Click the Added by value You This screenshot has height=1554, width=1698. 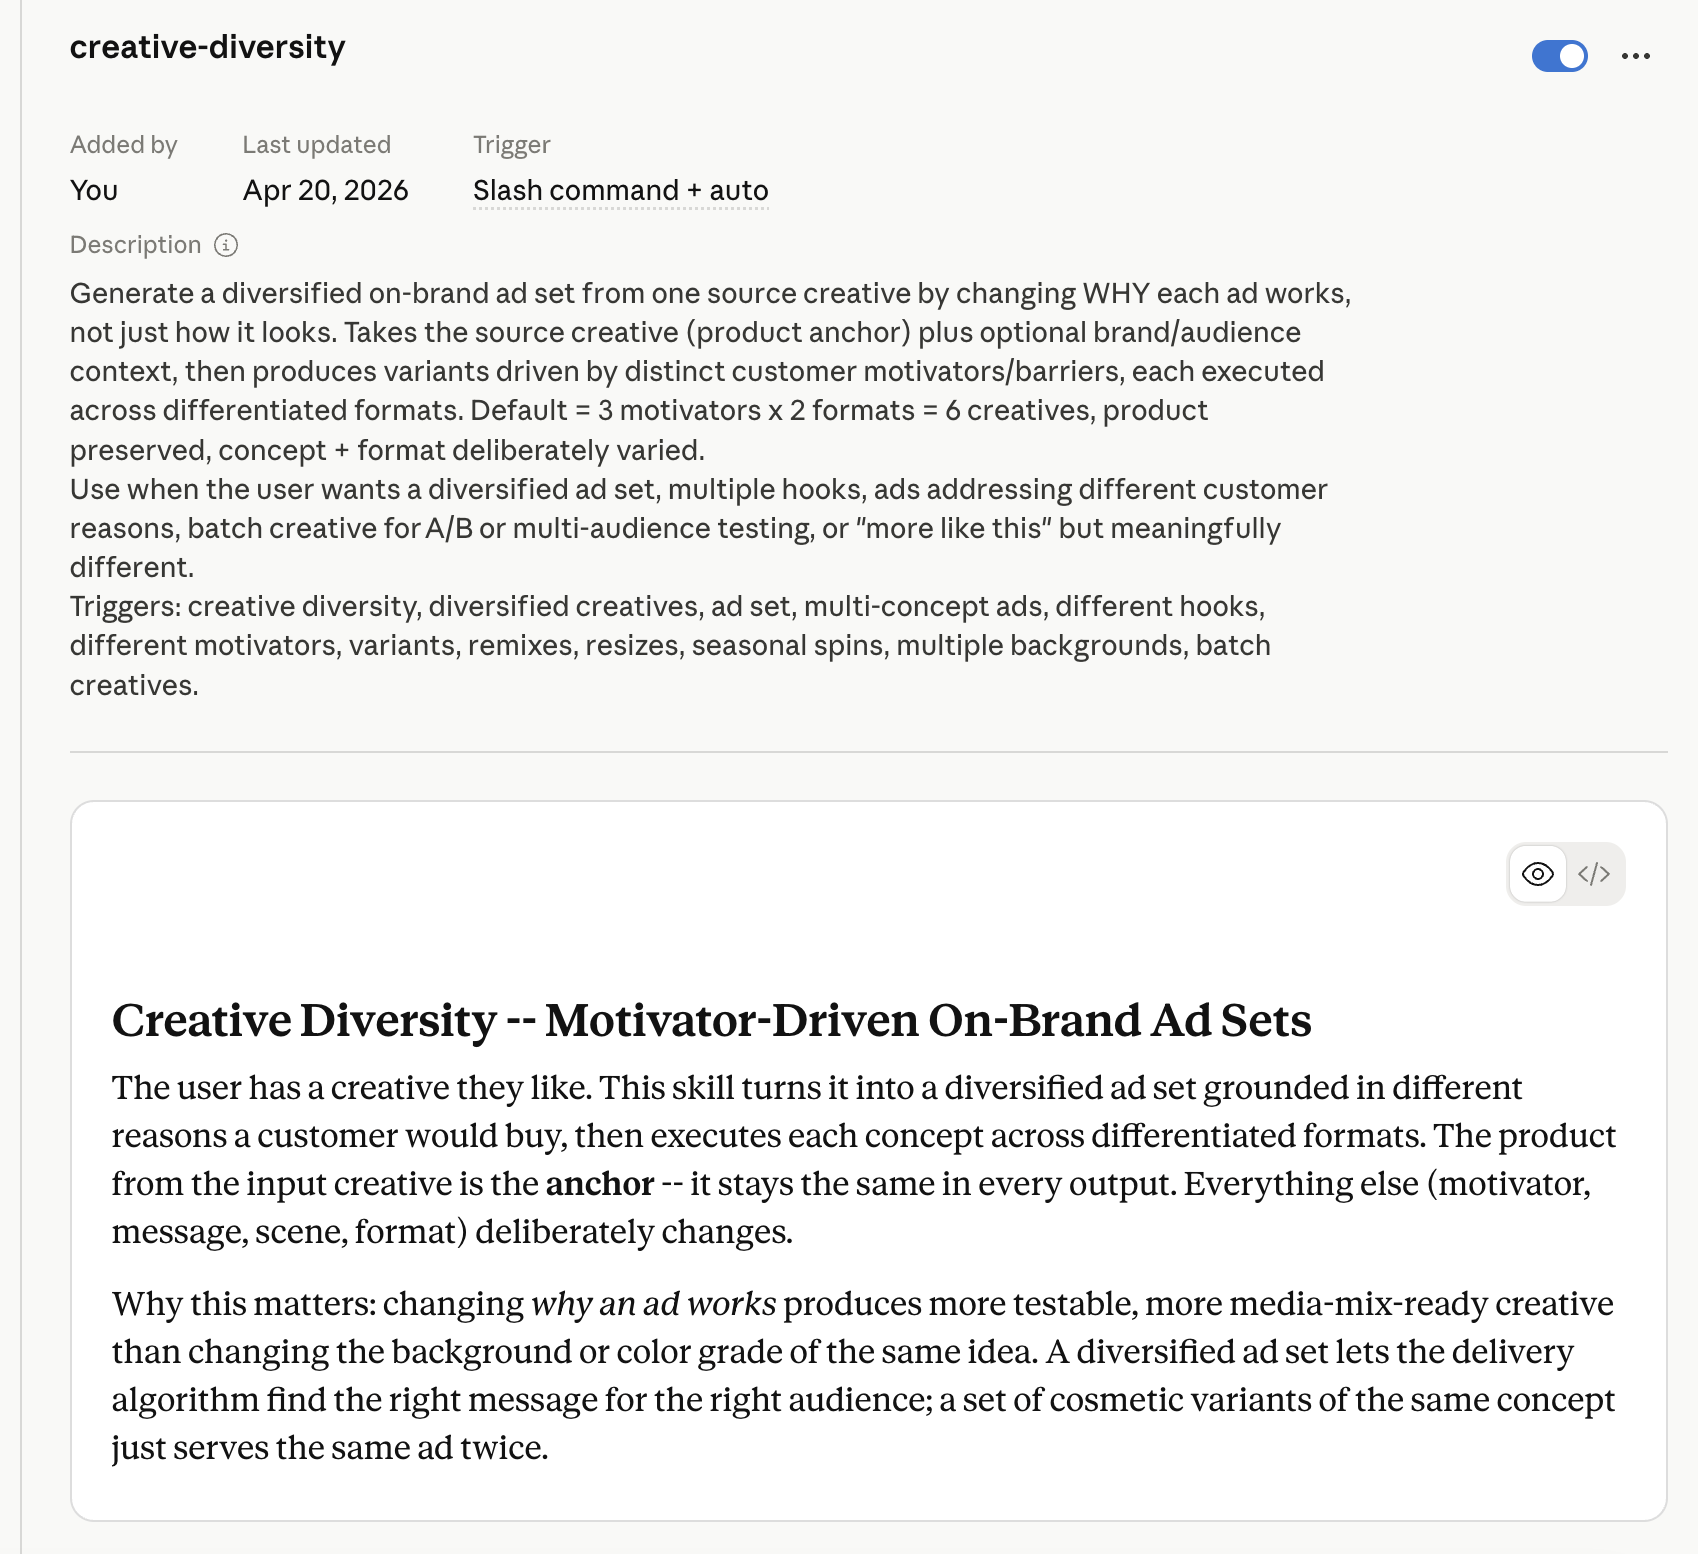tap(94, 190)
